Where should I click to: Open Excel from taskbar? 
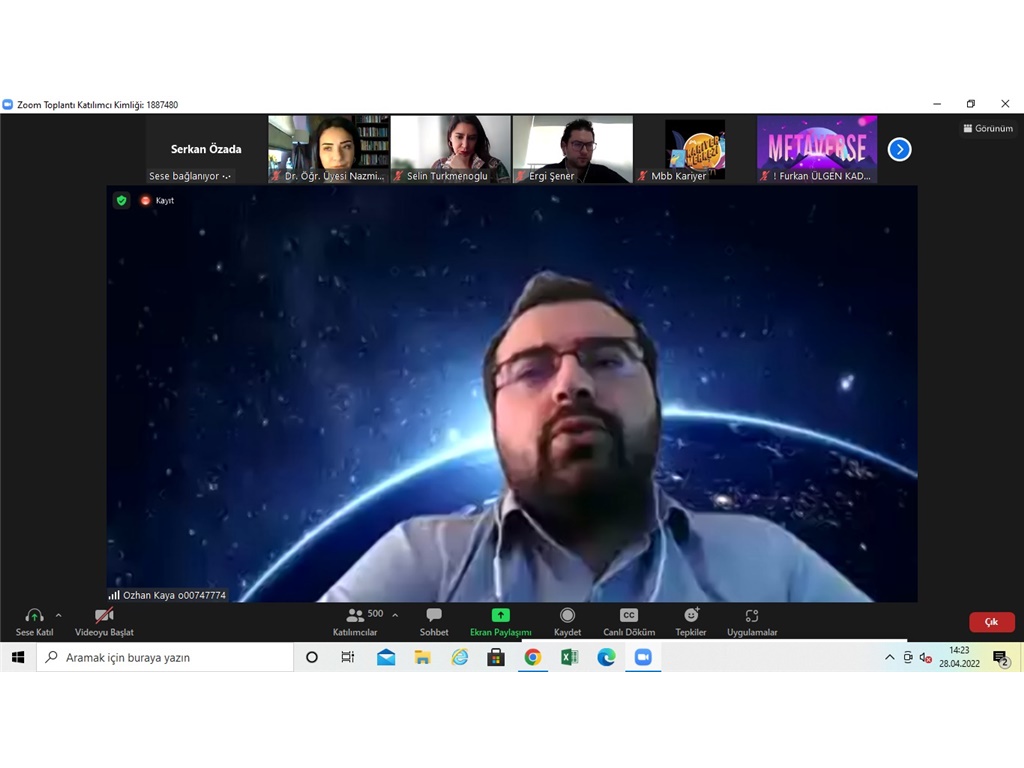[x=569, y=657]
